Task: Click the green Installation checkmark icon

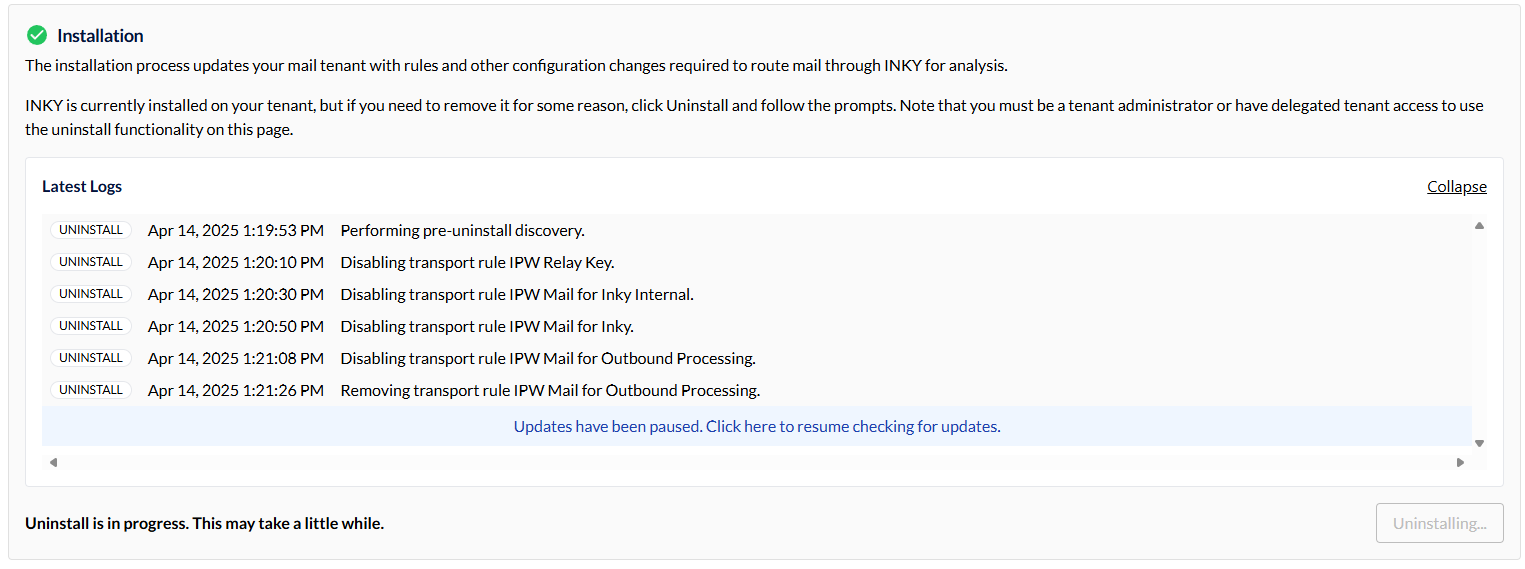Action: [x=37, y=35]
